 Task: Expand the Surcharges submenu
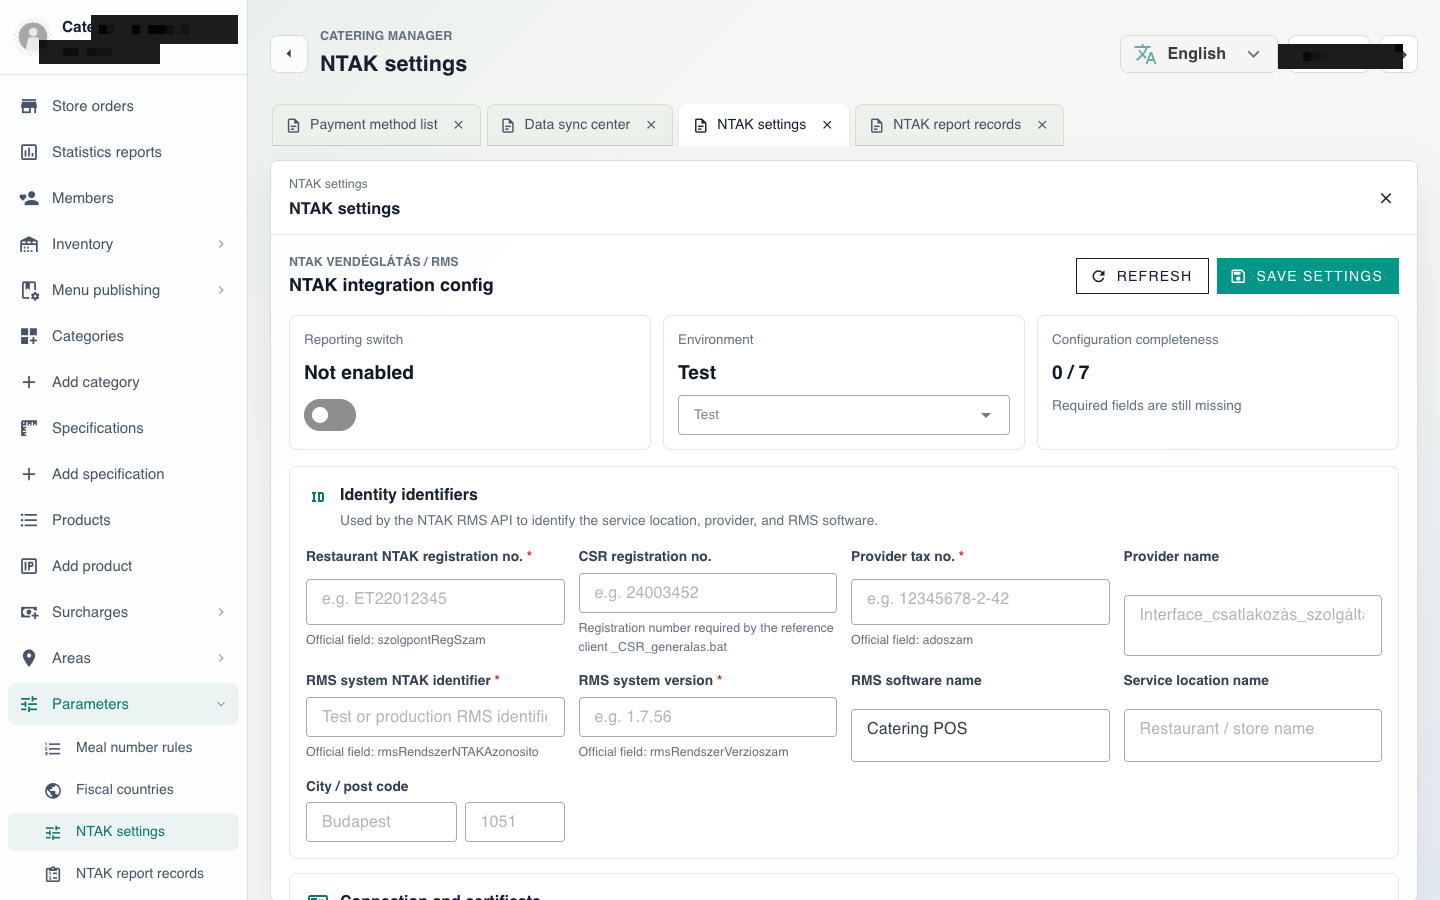(221, 612)
